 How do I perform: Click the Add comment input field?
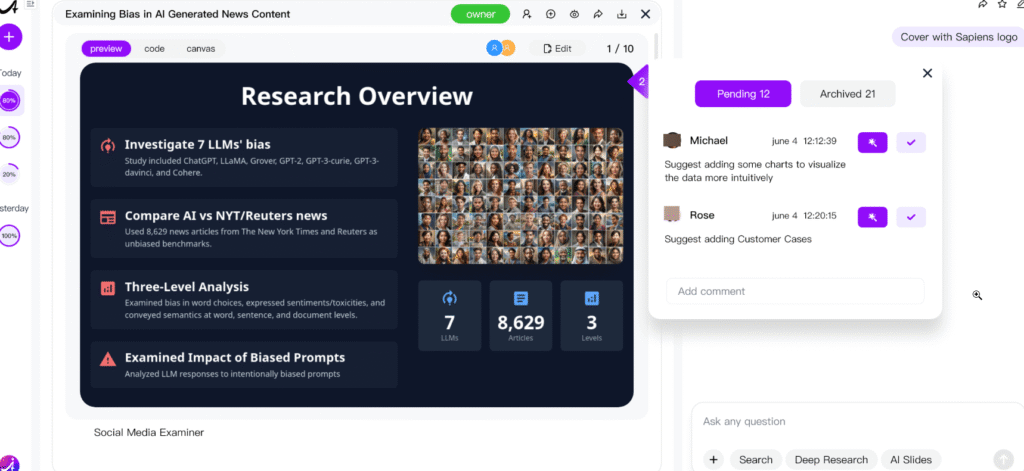(x=795, y=291)
